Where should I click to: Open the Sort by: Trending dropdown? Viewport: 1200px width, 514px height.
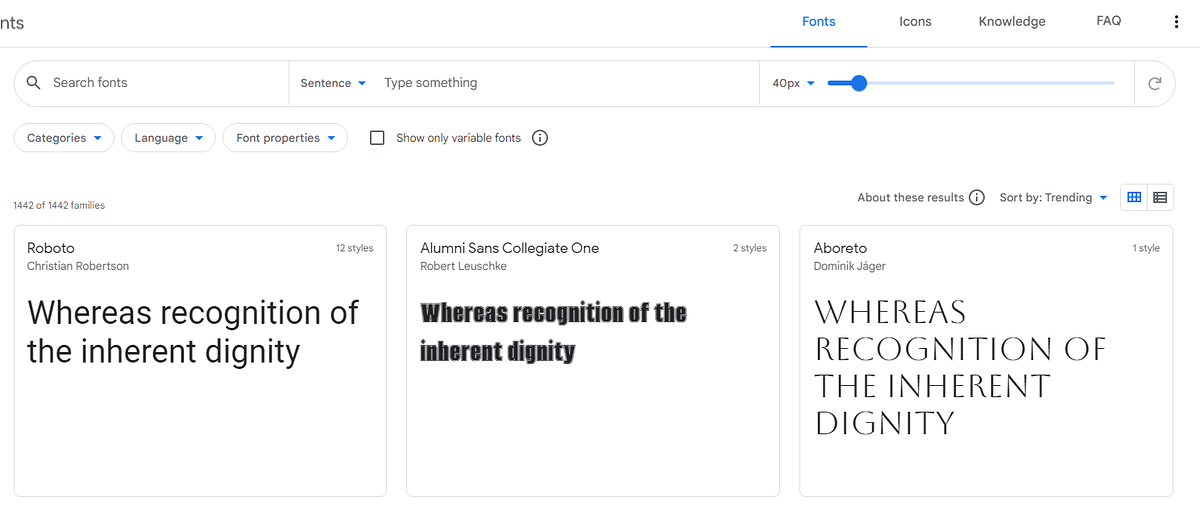1053,198
